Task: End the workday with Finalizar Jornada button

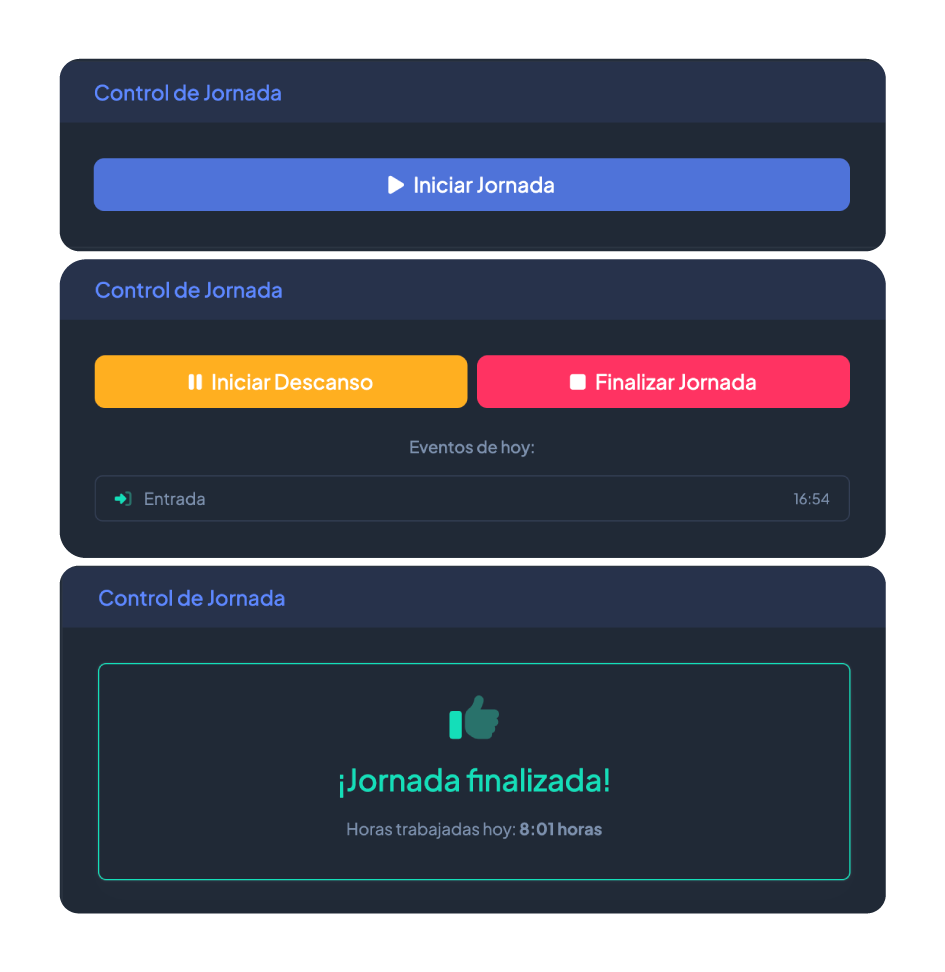Action: coord(663,382)
